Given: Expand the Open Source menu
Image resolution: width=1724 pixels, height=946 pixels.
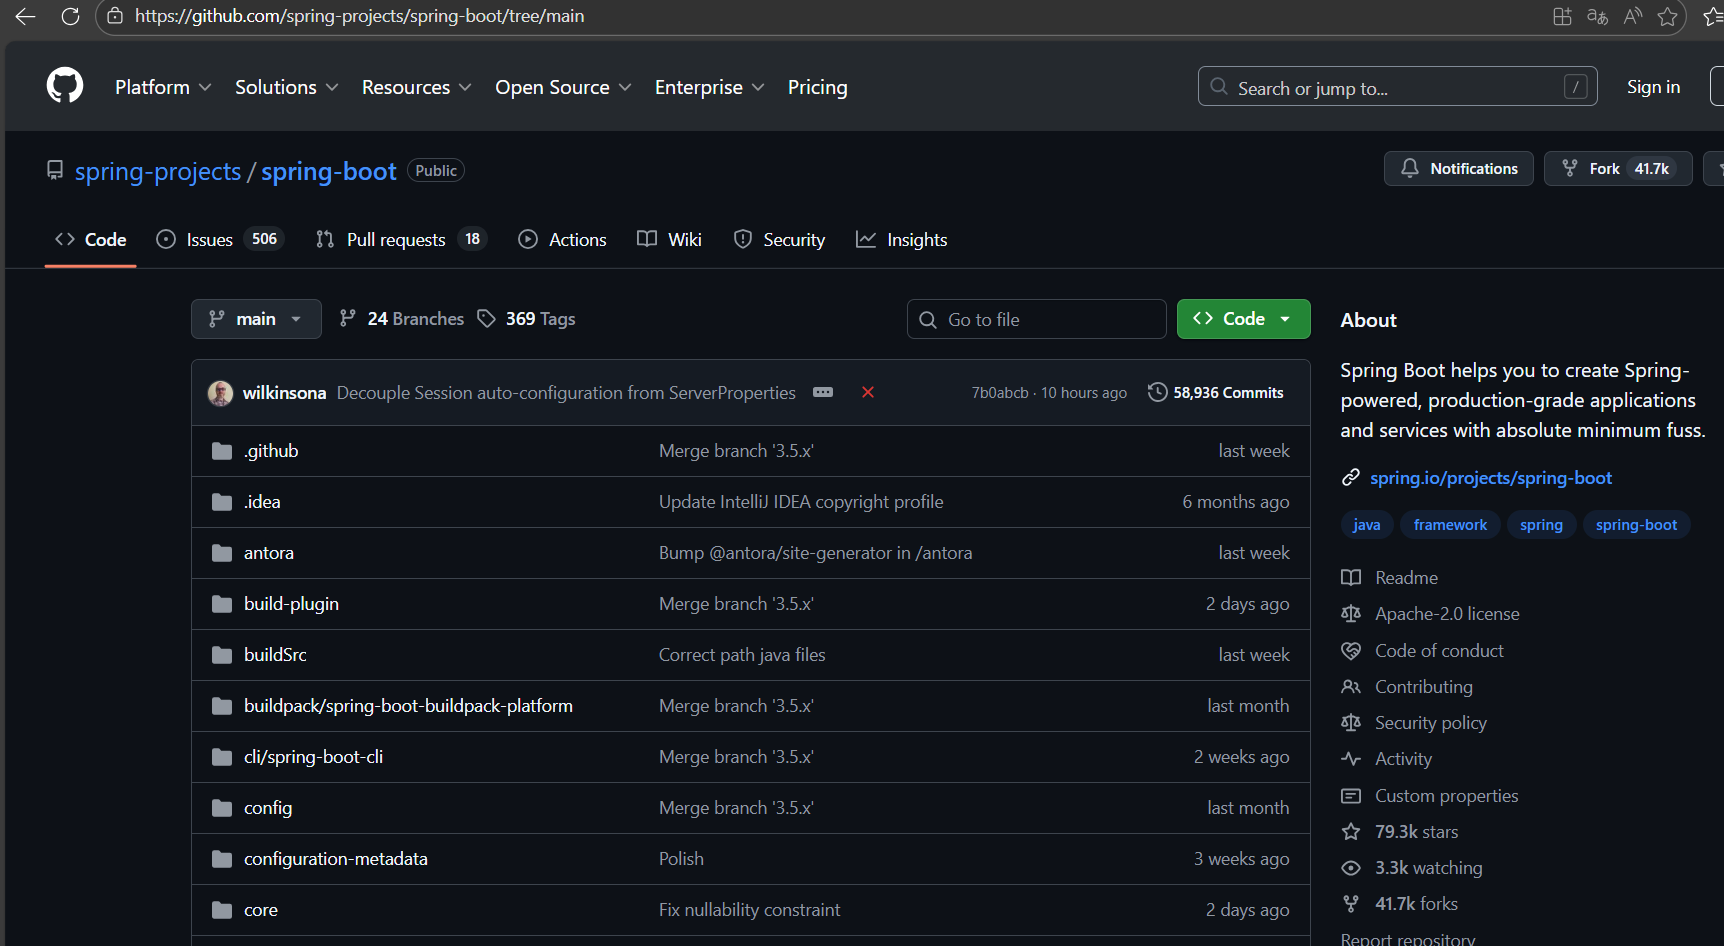Looking at the screenshot, I should tap(563, 87).
